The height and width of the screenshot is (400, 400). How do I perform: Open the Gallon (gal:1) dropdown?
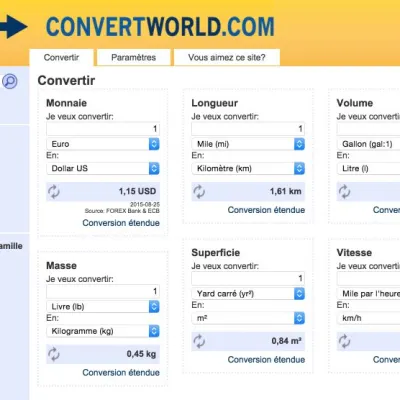tap(368, 144)
